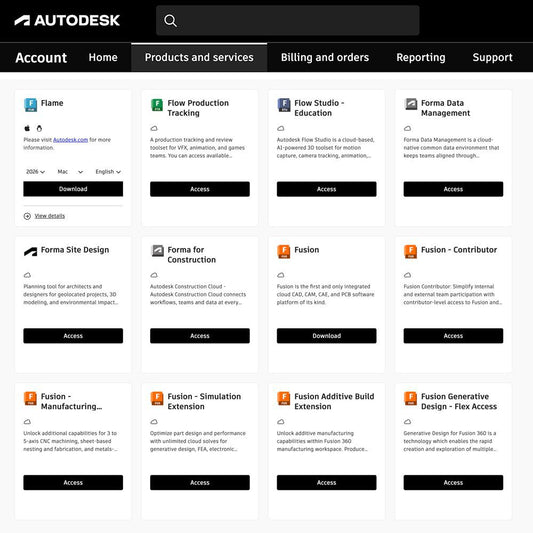Click the cloud icon on Forma Site Design
Viewport: 533px width, 533px height.
pyautogui.click(x=27, y=275)
